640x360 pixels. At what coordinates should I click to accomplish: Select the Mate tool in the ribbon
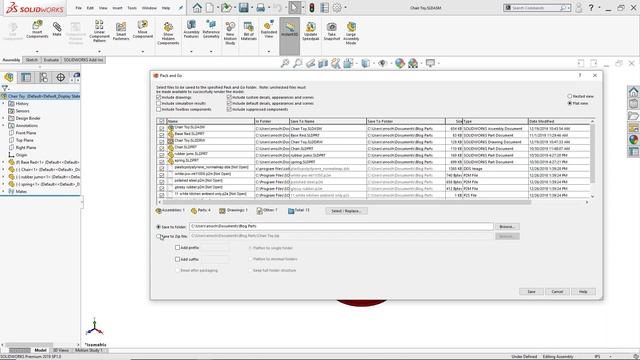tap(57, 29)
